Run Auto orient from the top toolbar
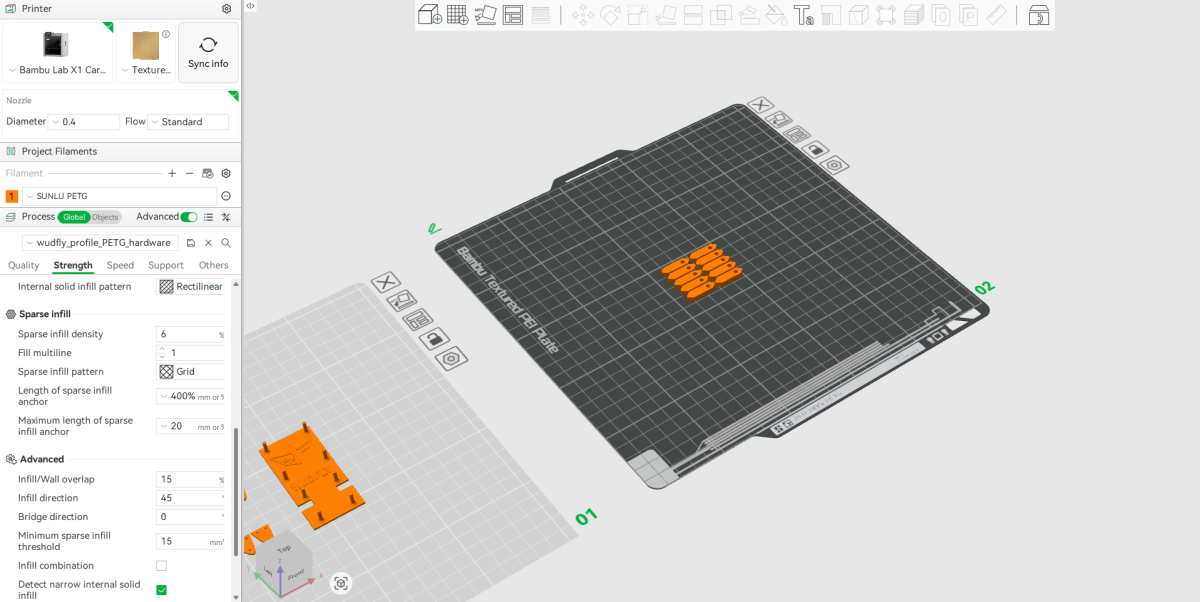The width and height of the screenshot is (1200, 602). (486, 15)
